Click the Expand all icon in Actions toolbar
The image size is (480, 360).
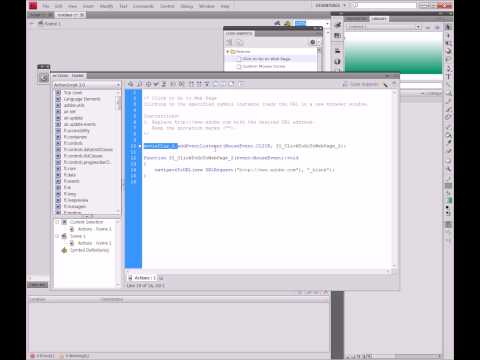[x=207, y=84]
